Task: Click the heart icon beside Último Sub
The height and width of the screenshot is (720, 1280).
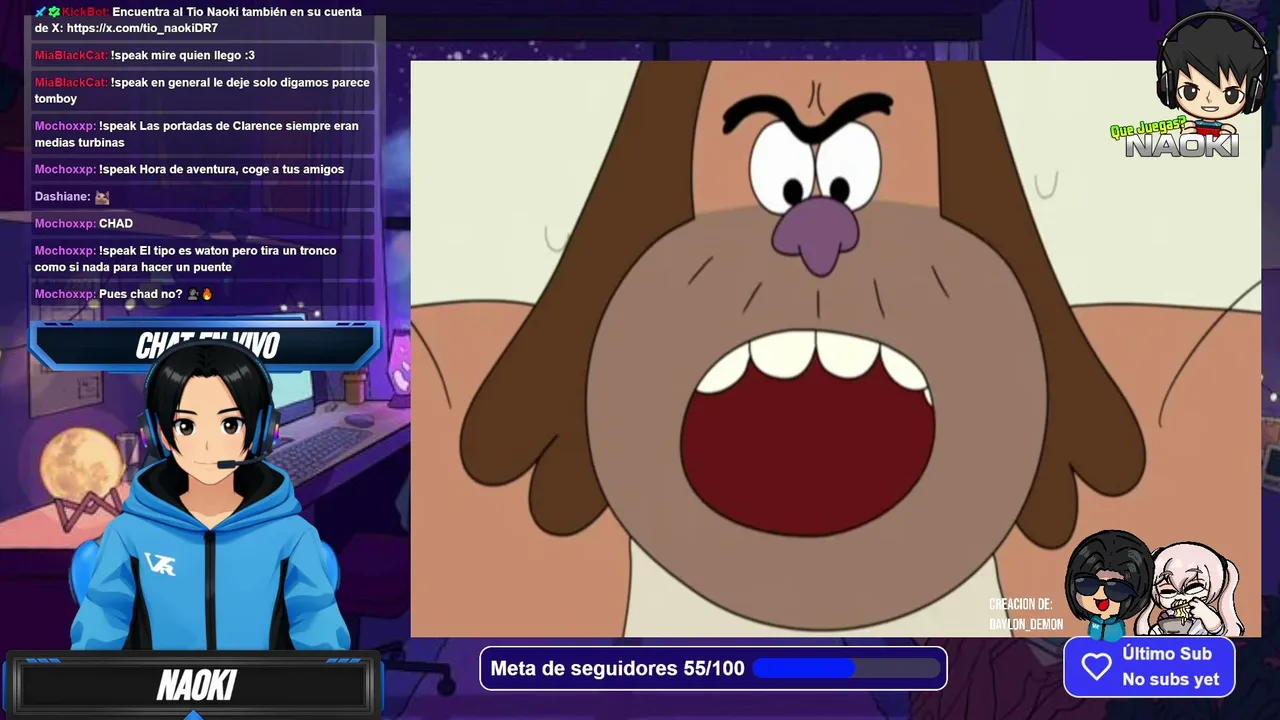Action: pyautogui.click(x=1096, y=667)
